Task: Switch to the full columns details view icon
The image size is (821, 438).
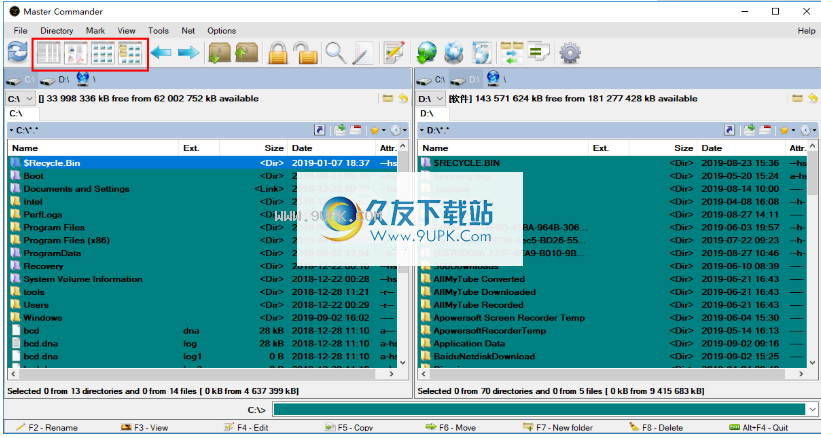Action: click(x=49, y=53)
